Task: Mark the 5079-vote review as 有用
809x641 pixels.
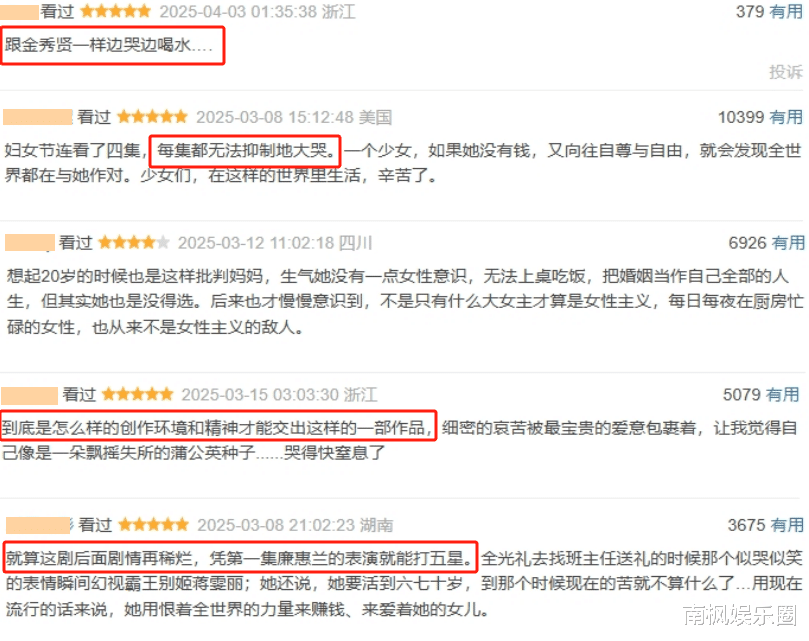Action: [x=782, y=394]
